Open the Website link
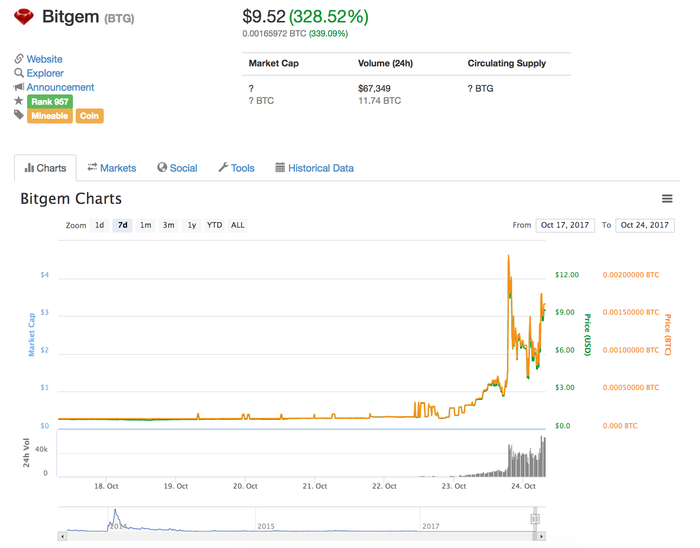 (x=44, y=59)
